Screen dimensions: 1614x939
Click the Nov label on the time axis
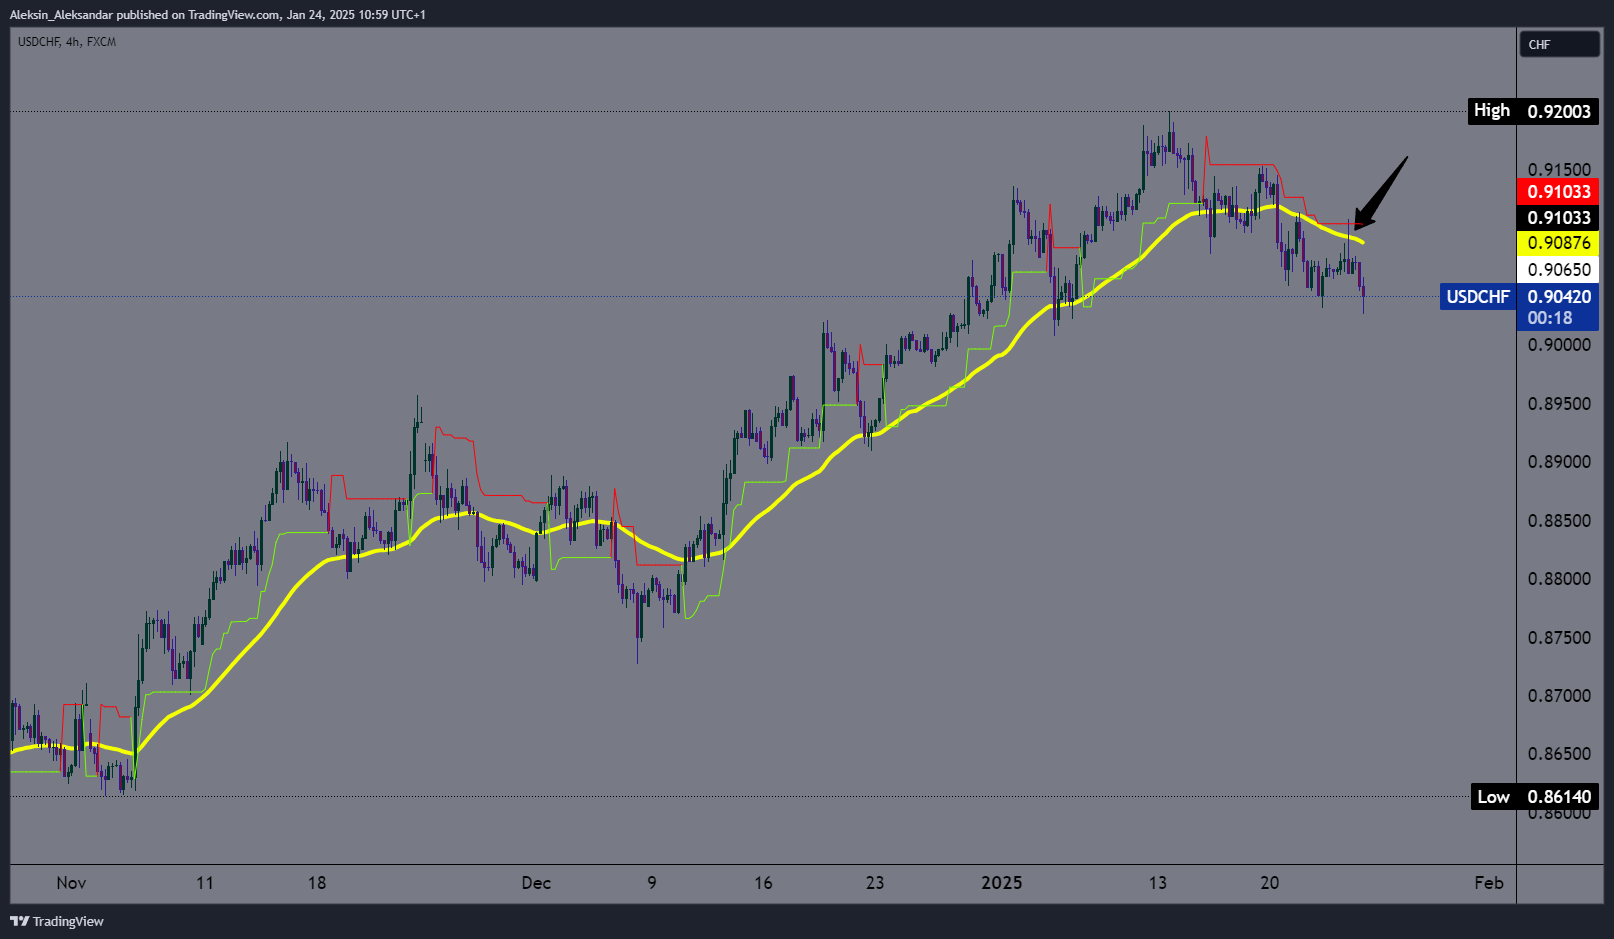click(x=71, y=883)
